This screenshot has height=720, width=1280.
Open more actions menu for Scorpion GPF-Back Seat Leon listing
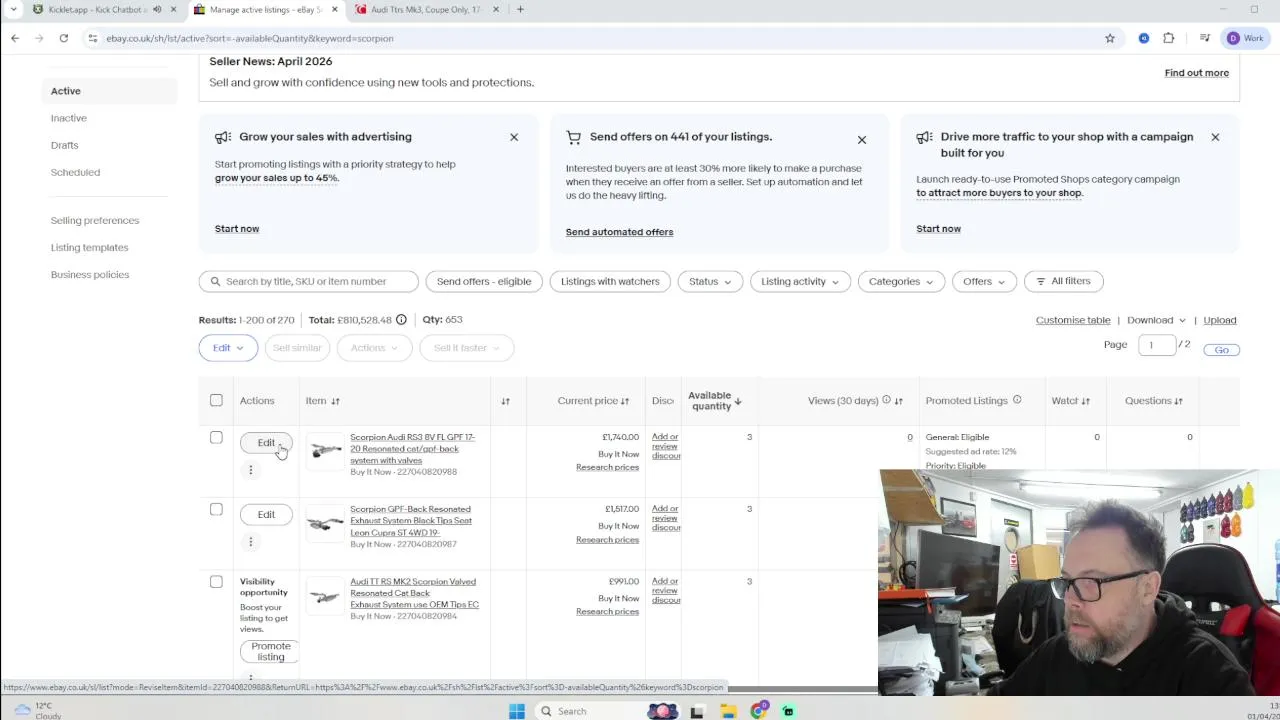[x=250, y=542]
